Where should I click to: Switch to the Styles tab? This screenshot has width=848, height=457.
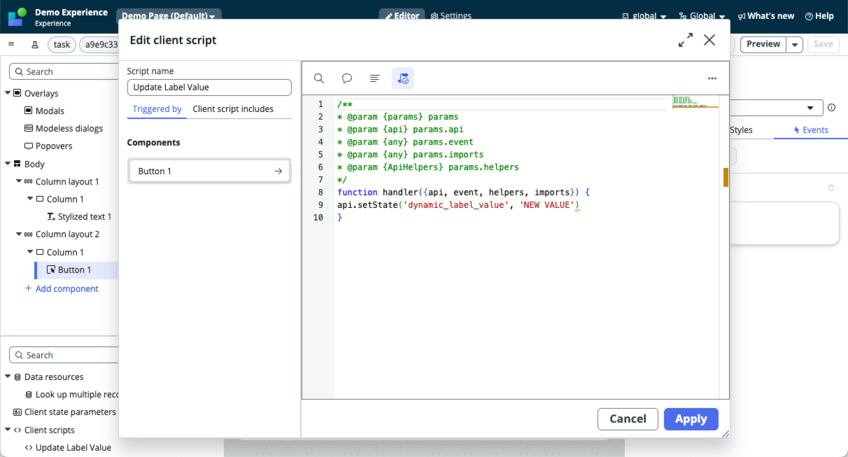(x=741, y=130)
